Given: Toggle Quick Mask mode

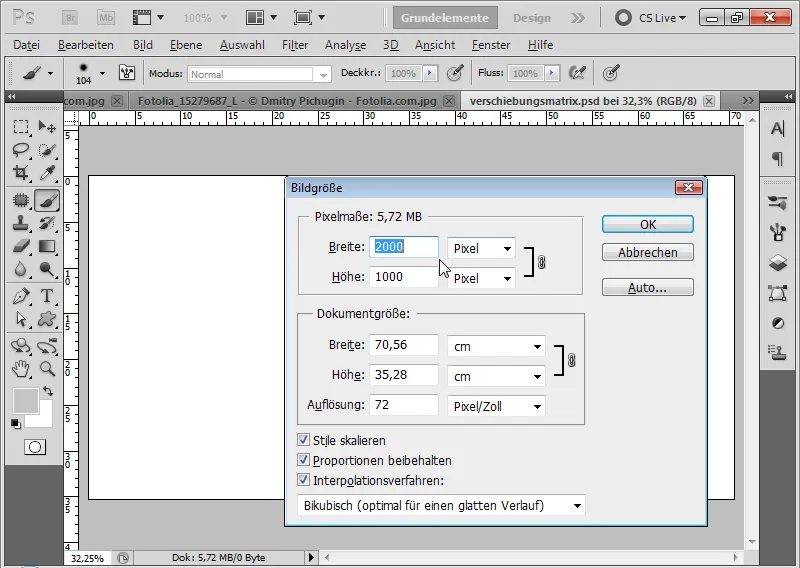Looking at the screenshot, I should point(35,448).
